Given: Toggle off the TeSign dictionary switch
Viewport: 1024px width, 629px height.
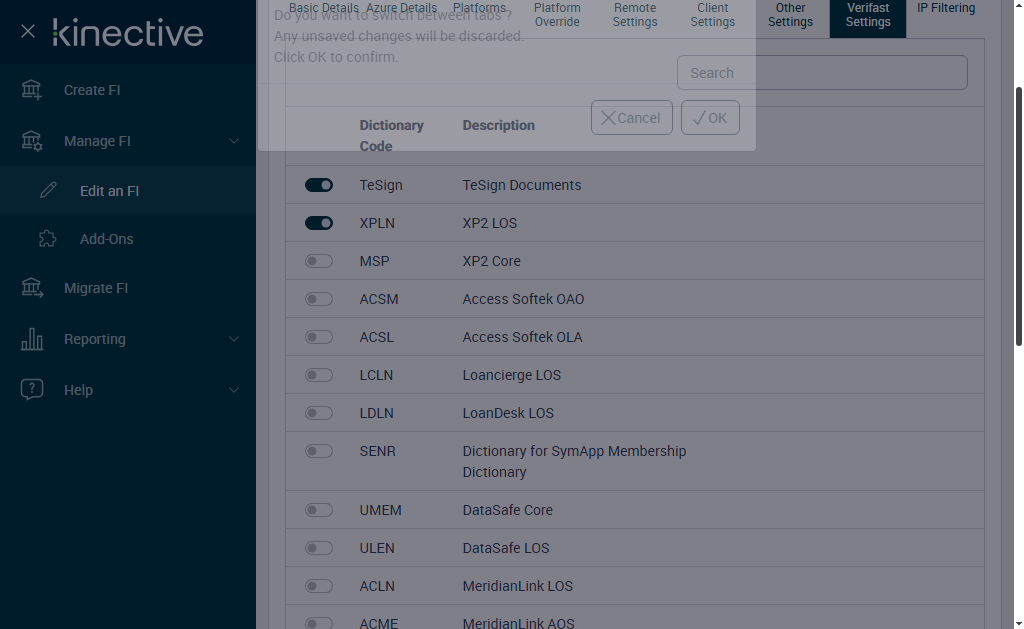Looking at the screenshot, I should coord(319,185).
